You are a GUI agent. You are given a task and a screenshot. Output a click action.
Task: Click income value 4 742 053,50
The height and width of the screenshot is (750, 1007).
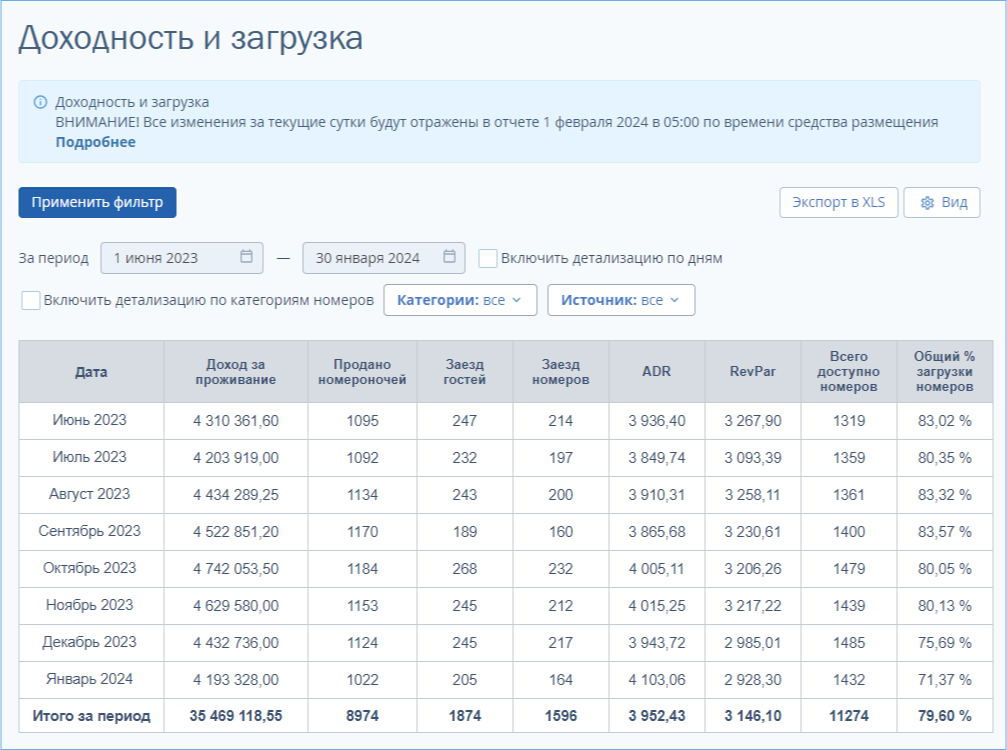236,569
